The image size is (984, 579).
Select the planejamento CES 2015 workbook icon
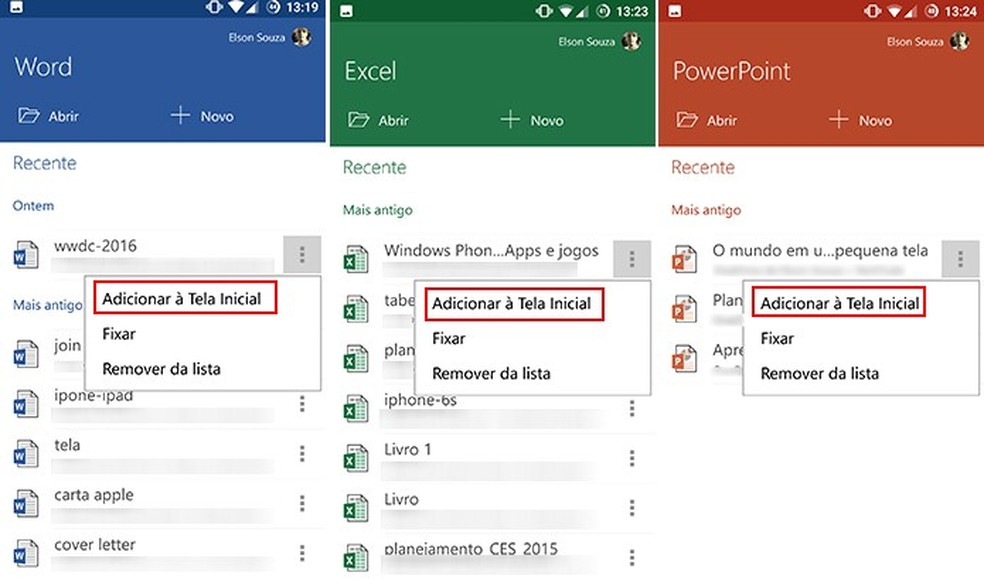tap(356, 557)
